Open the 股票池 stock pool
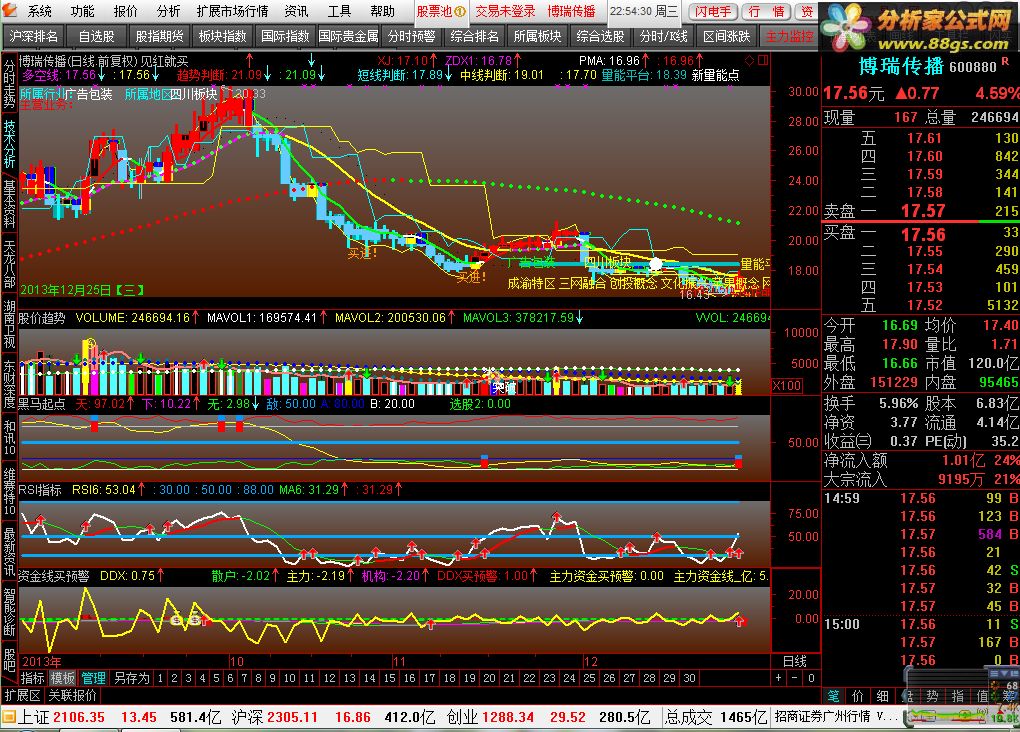The width and height of the screenshot is (1020, 732). pos(440,11)
